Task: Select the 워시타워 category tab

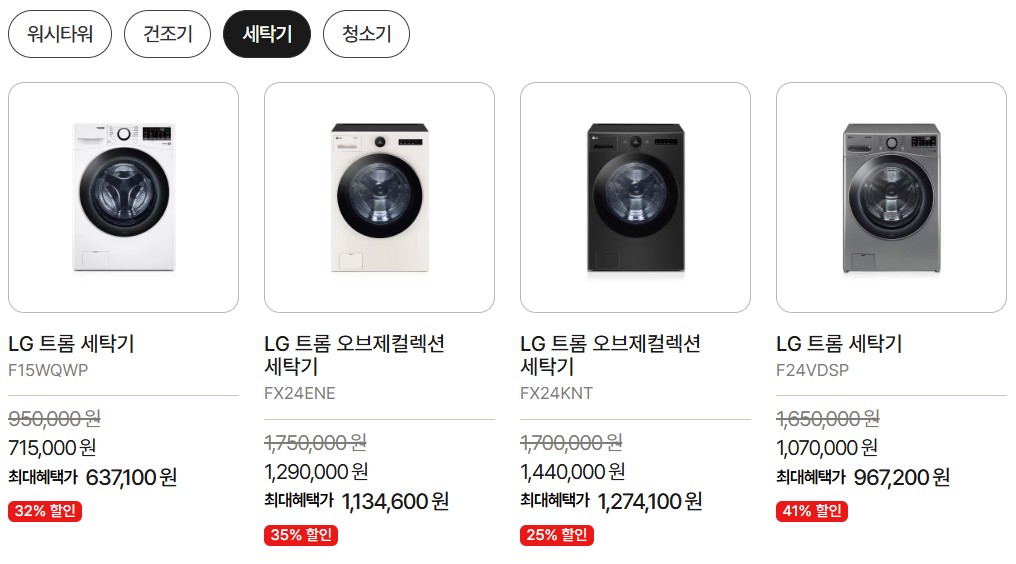Action: pyautogui.click(x=60, y=34)
